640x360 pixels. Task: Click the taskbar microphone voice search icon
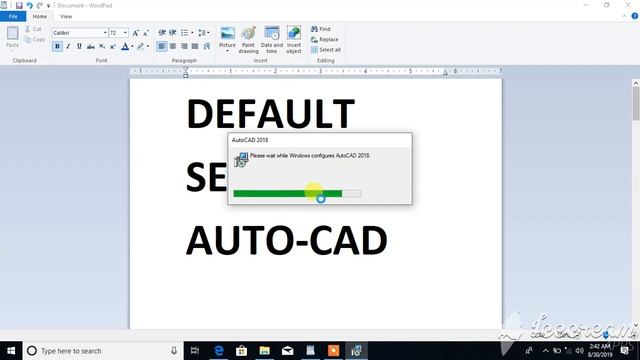tap(174, 351)
